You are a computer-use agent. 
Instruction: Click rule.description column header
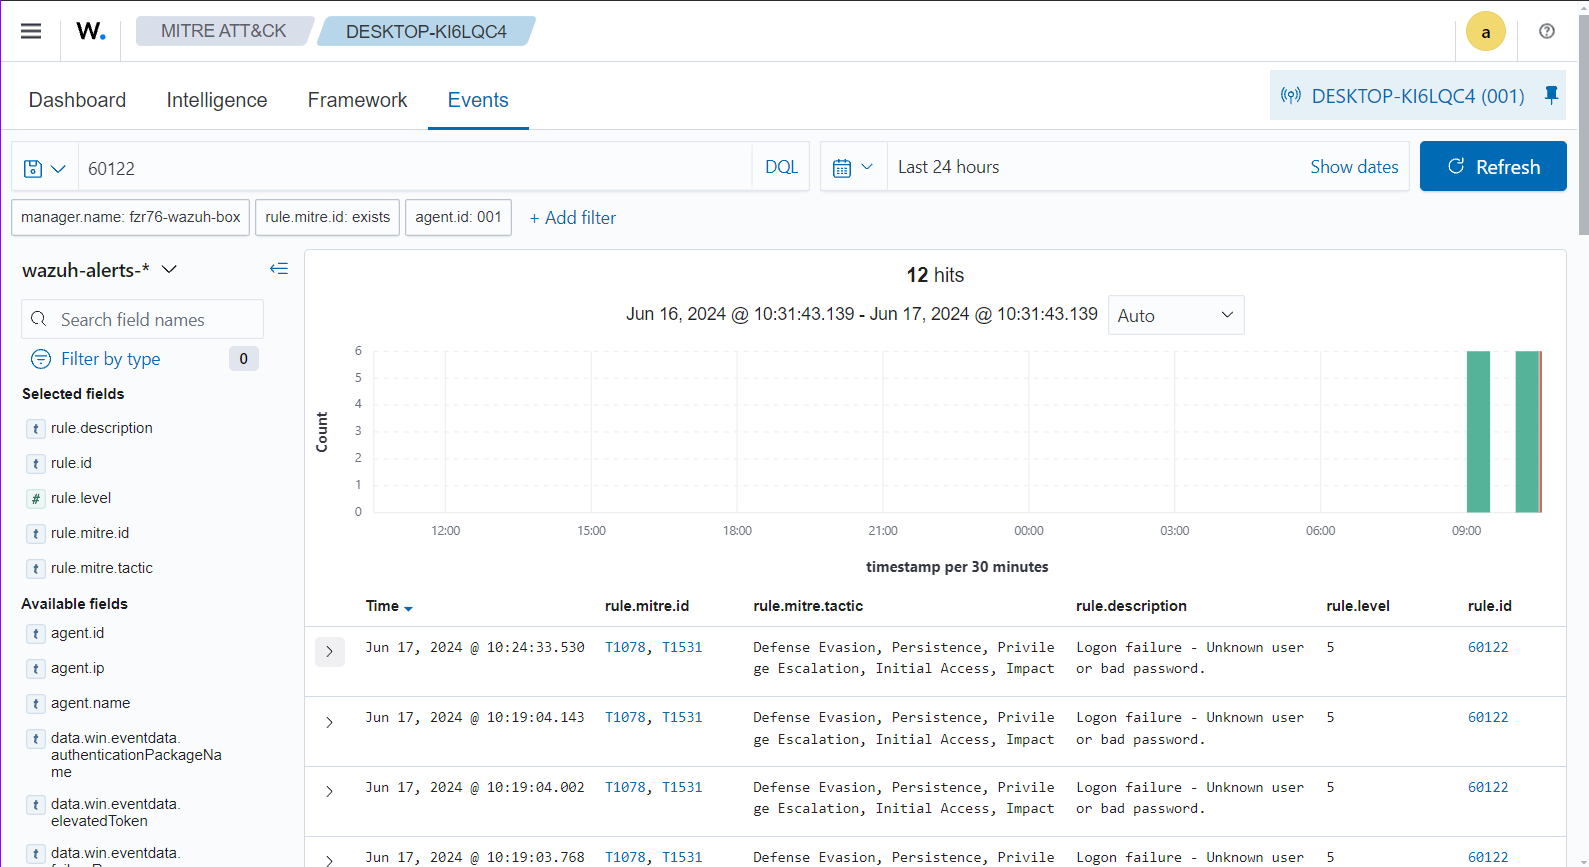pos(1131,606)
